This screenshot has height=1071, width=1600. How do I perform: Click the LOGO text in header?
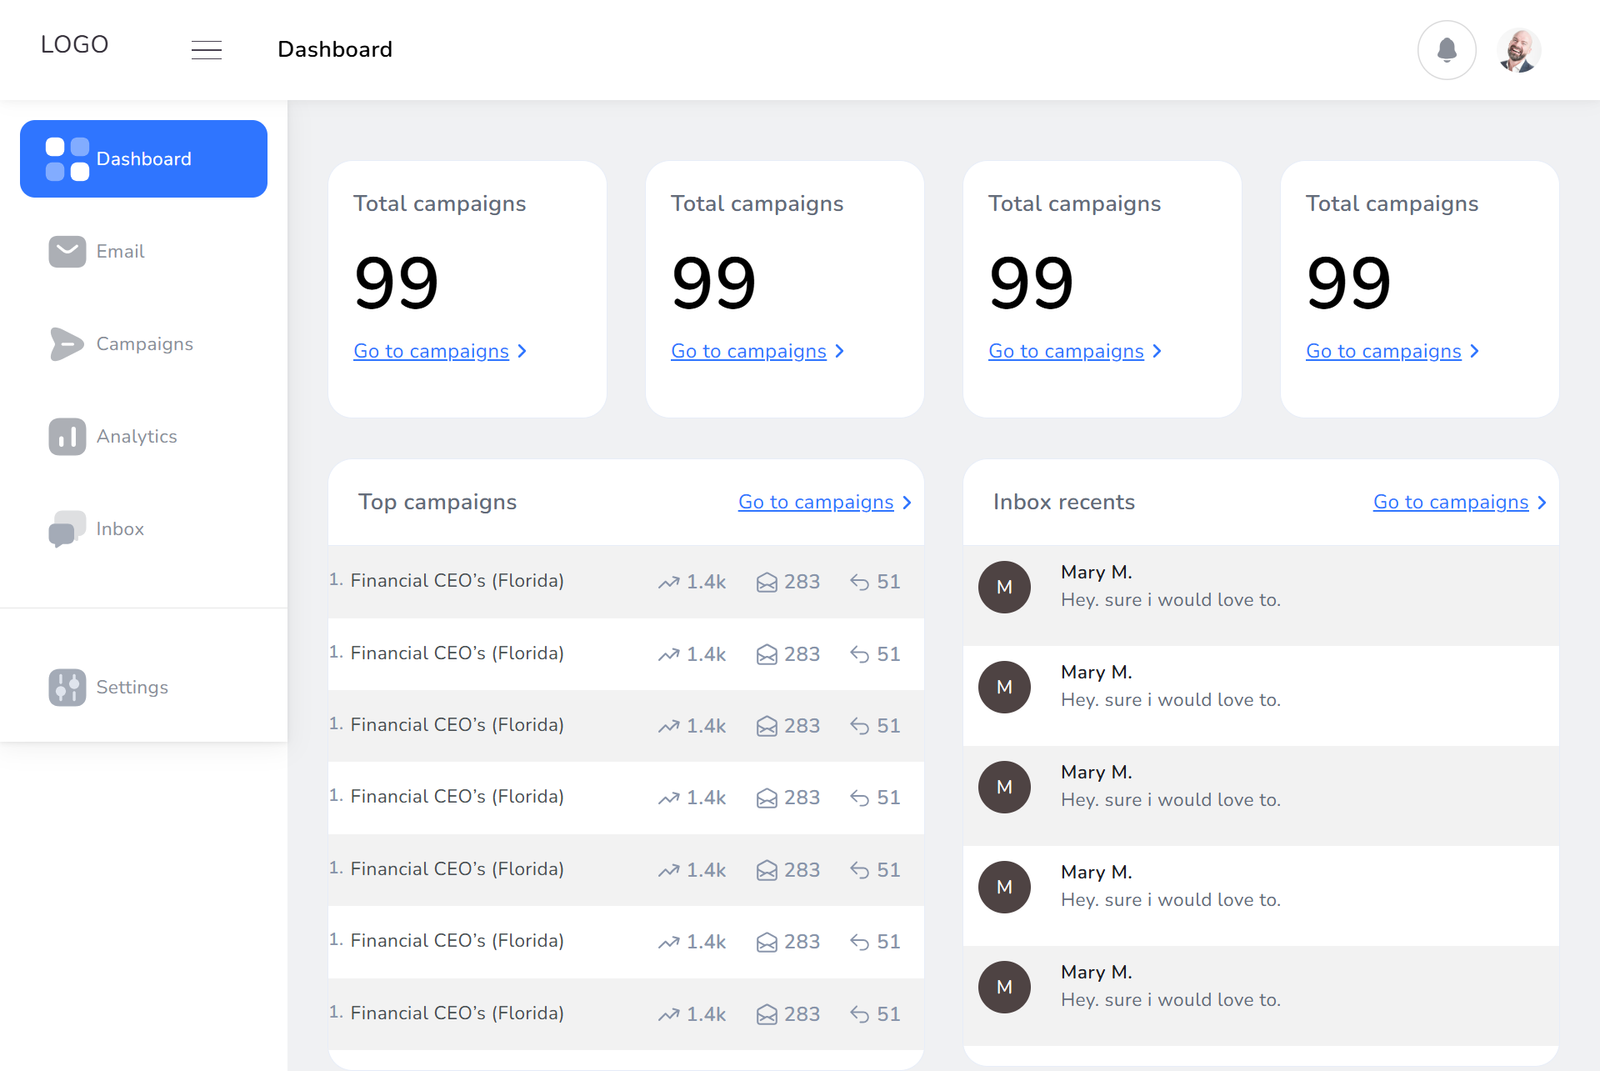pos(74,45)
